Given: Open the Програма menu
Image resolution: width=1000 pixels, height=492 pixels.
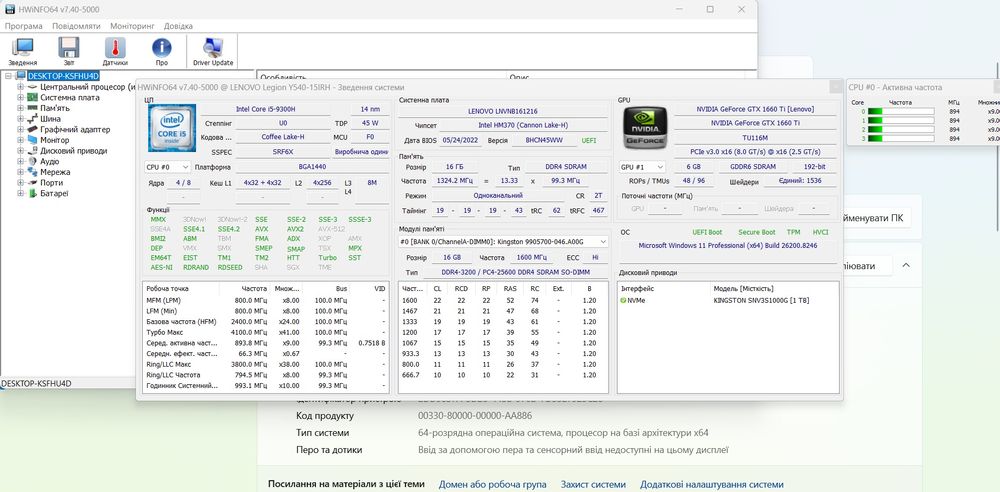Looking at the screenshot, I should tap(24, 26).
